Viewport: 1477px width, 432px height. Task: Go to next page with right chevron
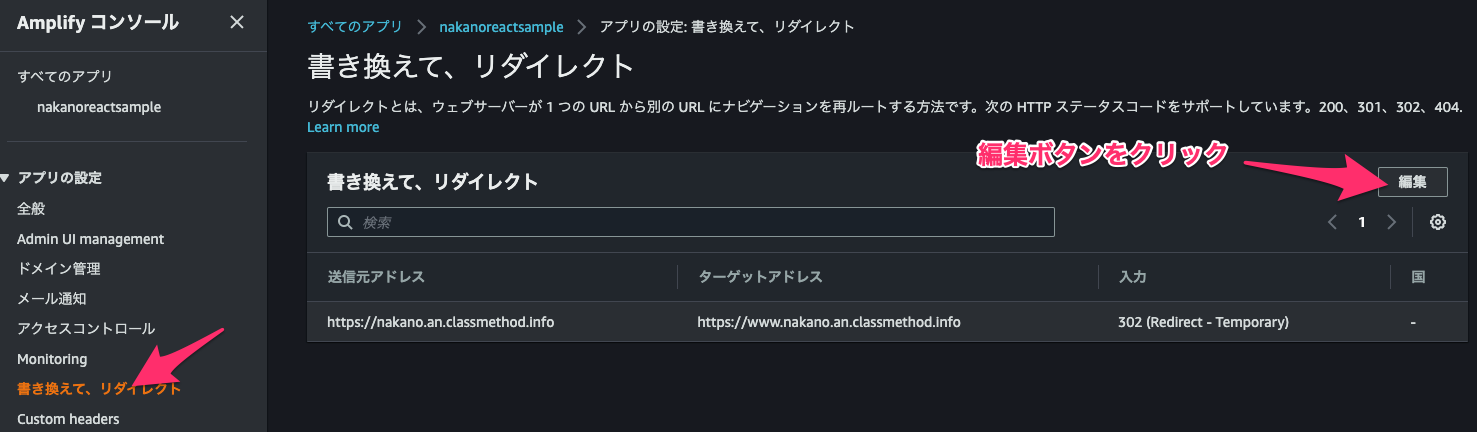1391,223
